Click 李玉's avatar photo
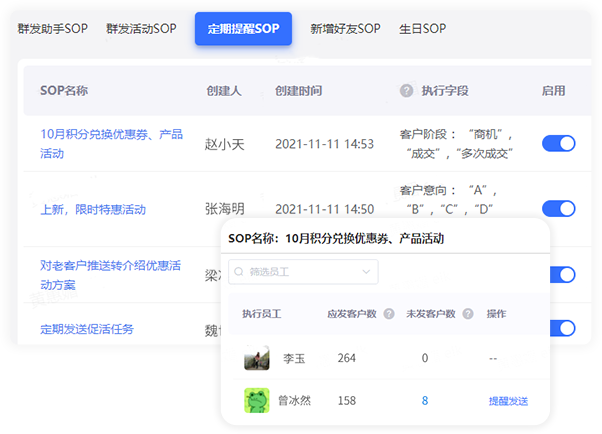The width and height of the screenshot is (602, 434). pyautogui.click(x=257, y=358)
